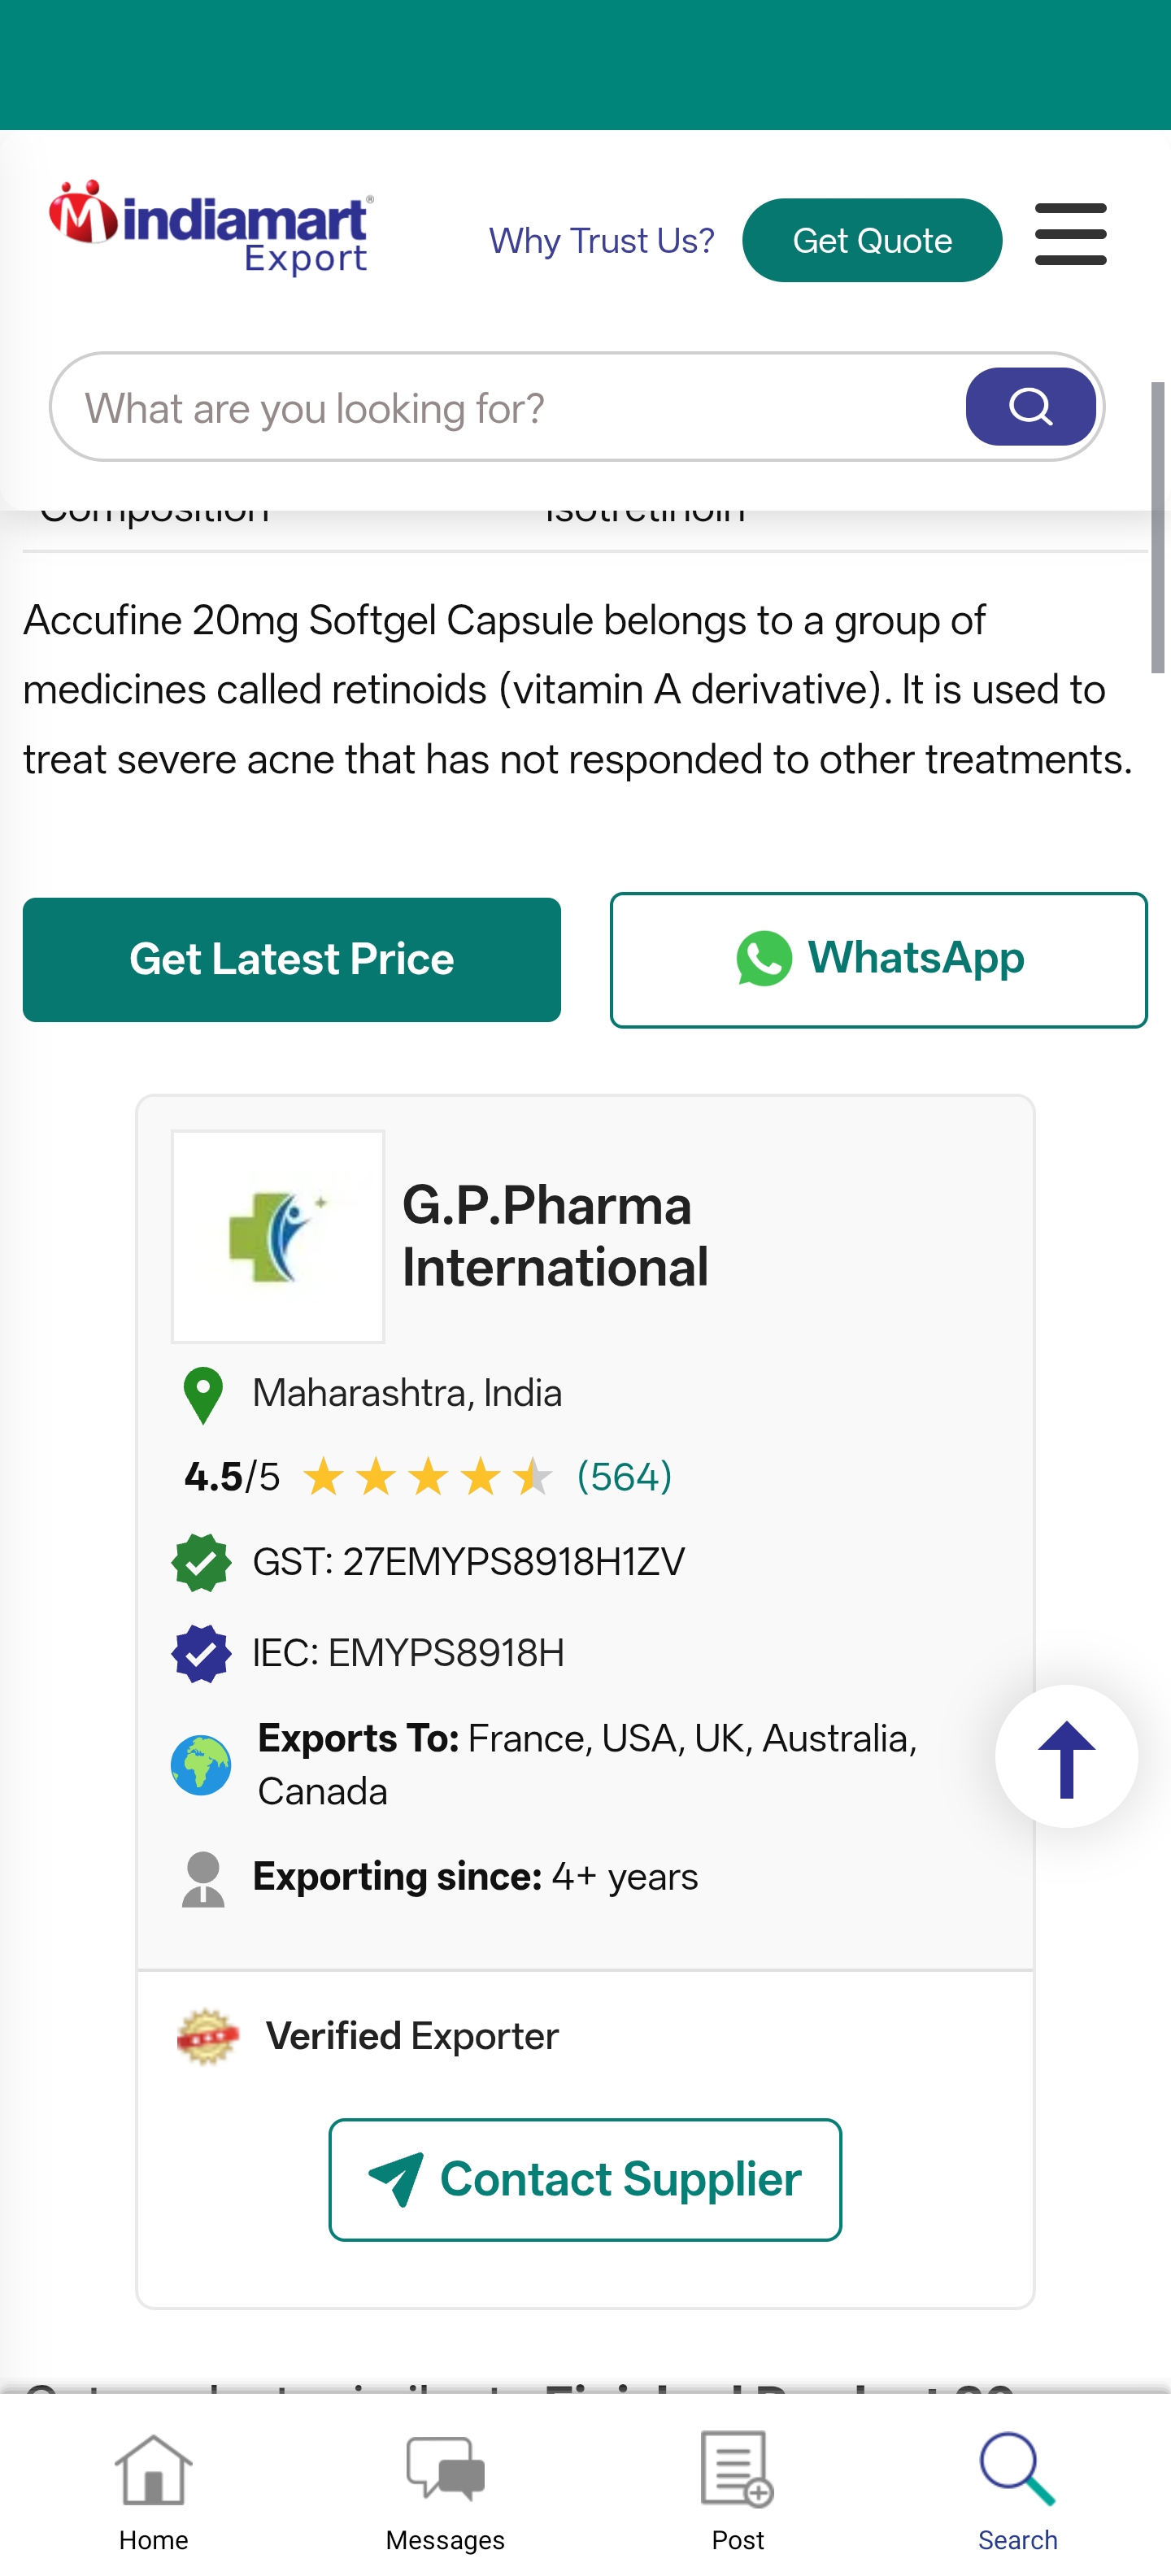Viewport: 1171px width, 2576px height.
Task: Click the blue IEC verified badge
Action: point(201,1653)
